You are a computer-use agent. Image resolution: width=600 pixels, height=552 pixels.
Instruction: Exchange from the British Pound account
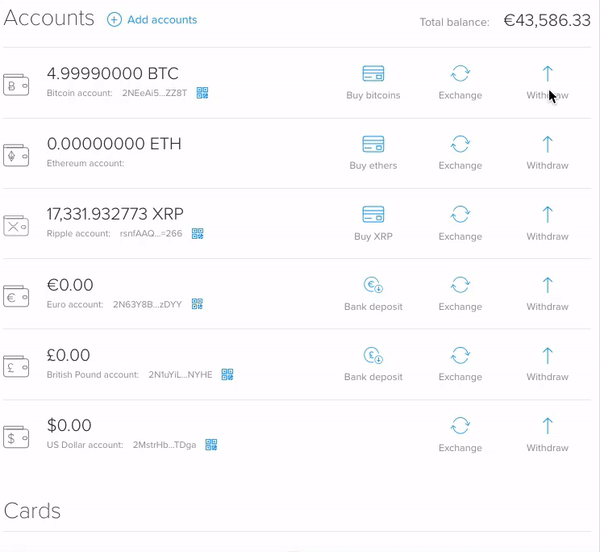point(460,364)
